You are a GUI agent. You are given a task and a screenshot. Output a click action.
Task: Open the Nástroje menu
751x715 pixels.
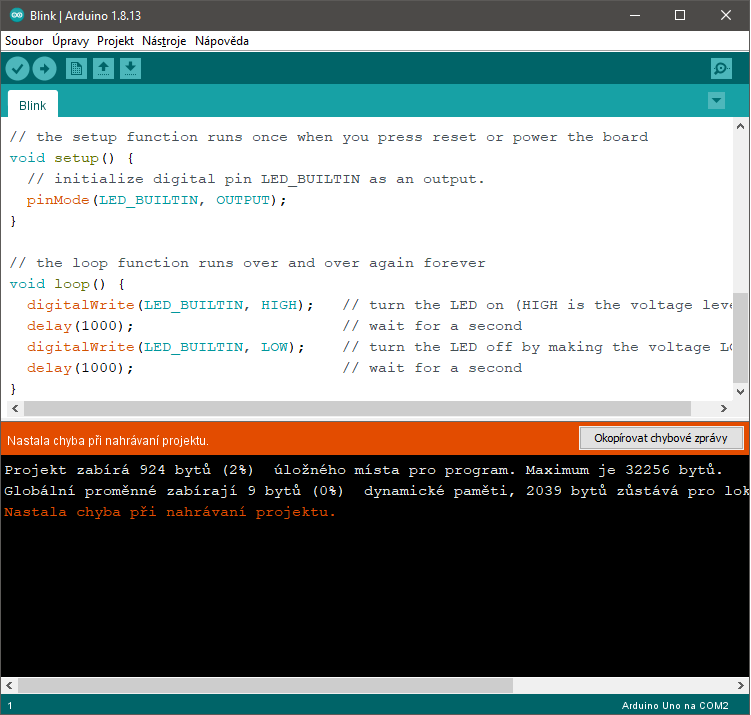click(164, 41)
